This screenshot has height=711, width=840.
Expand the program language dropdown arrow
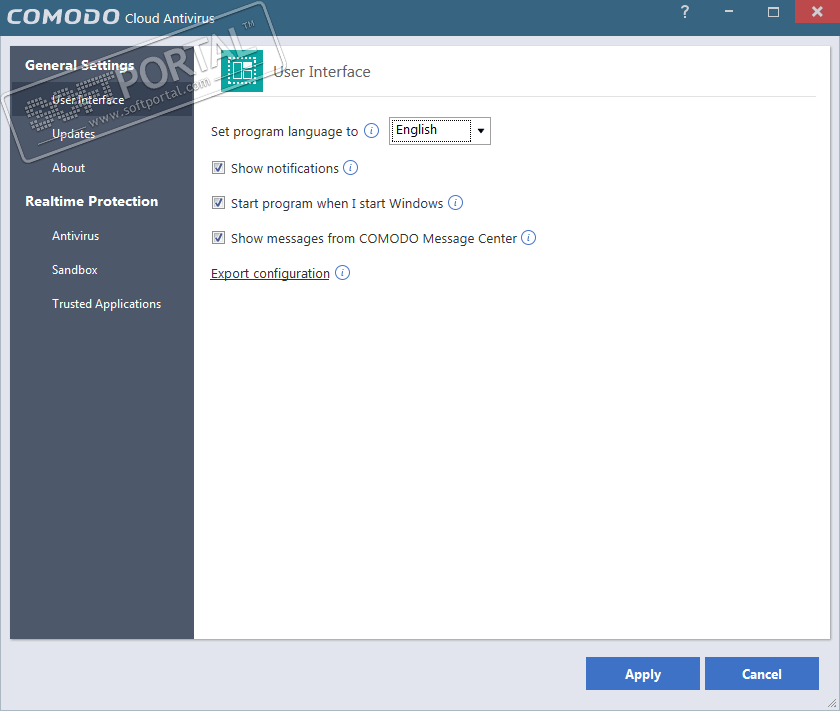click(x=481, y=131)
